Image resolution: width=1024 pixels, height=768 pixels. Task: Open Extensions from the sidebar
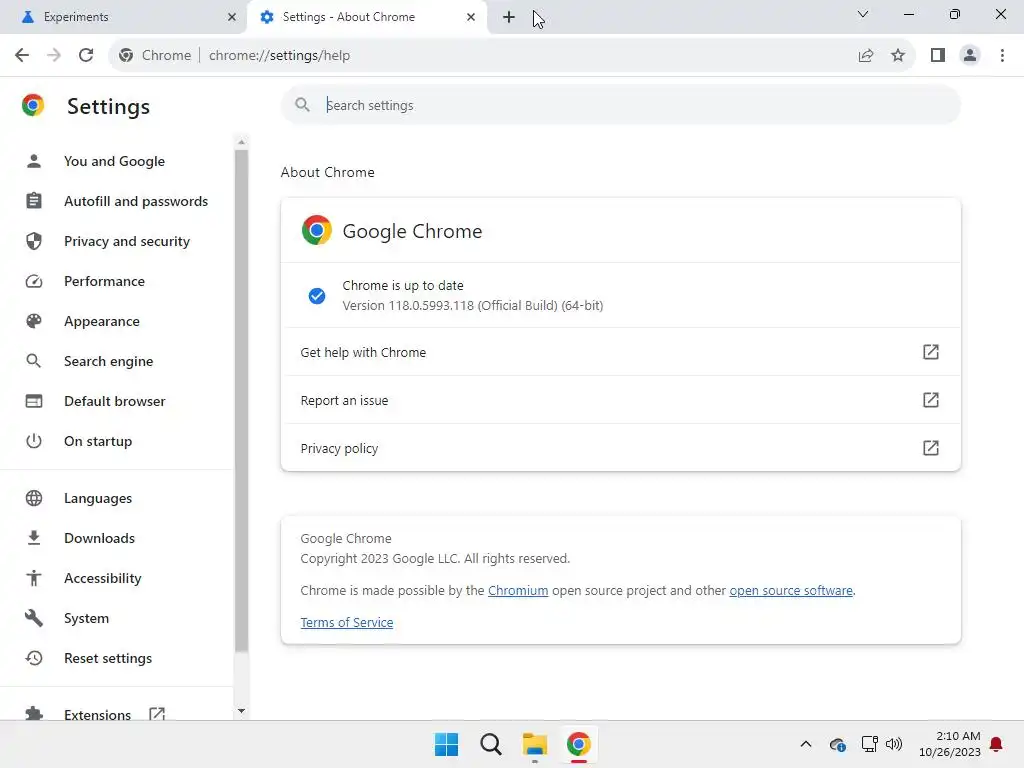(97, 714)
